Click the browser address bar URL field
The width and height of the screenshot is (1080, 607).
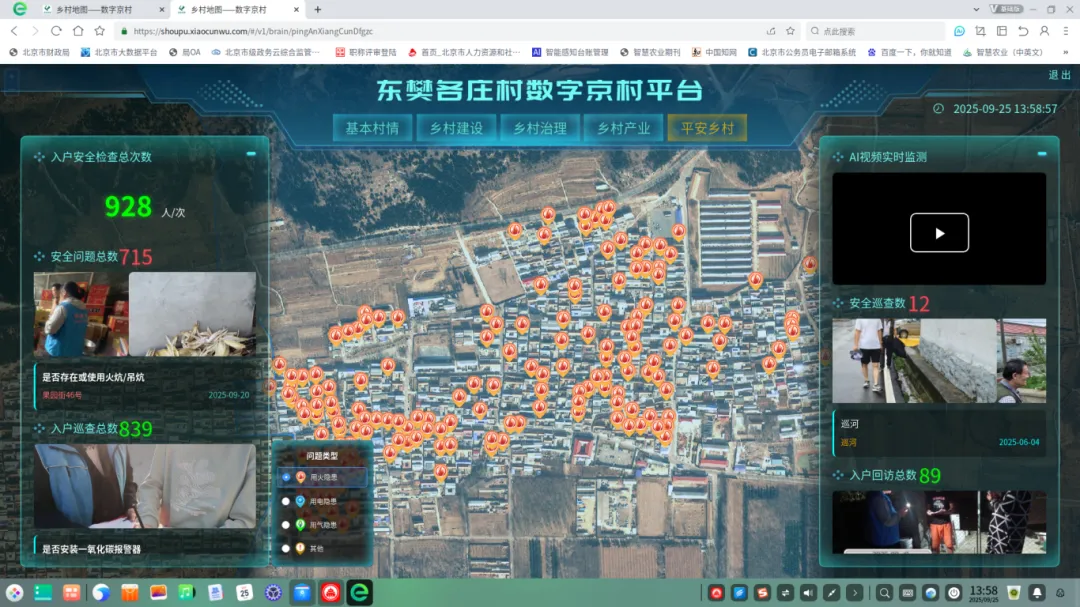(x=250, y=31)
